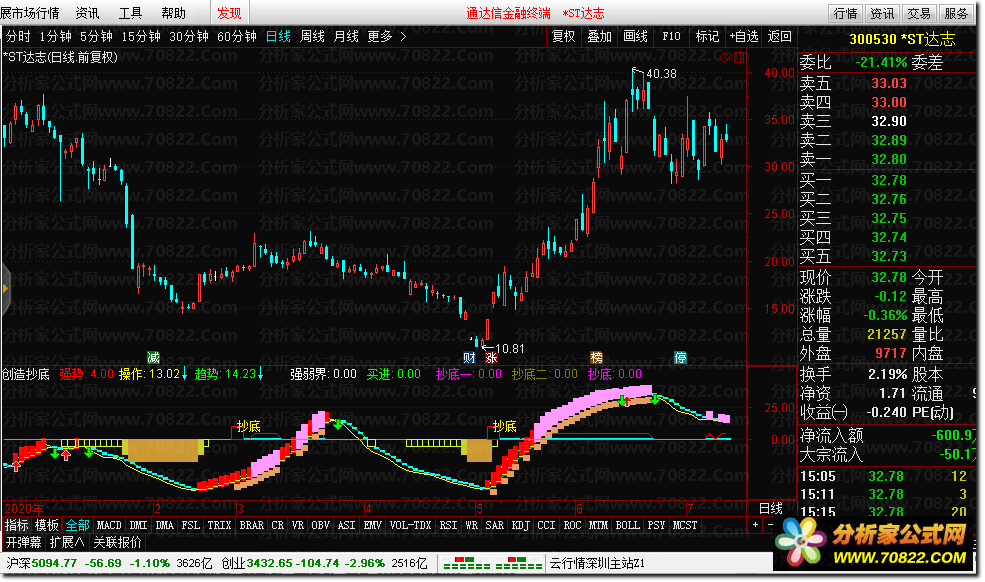The height and width of the screenshot is (582, 985).
Task: Select the VOL-TDX indicator tab
Action: coord(410,525)
